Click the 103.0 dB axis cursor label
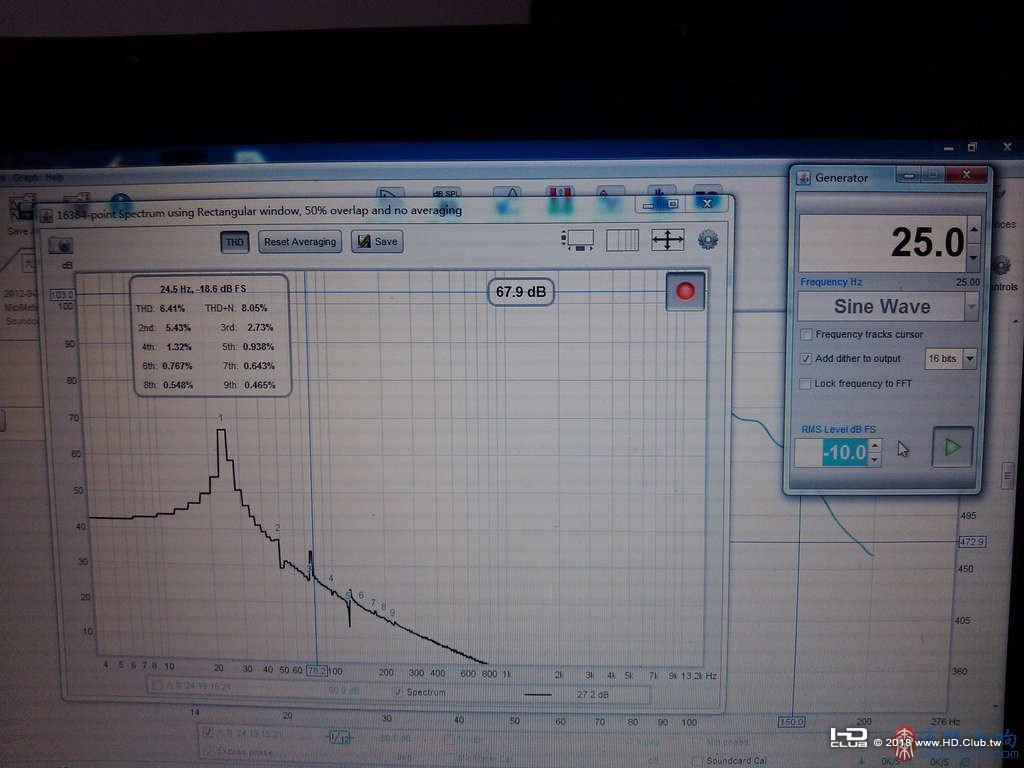 (62, 295)
